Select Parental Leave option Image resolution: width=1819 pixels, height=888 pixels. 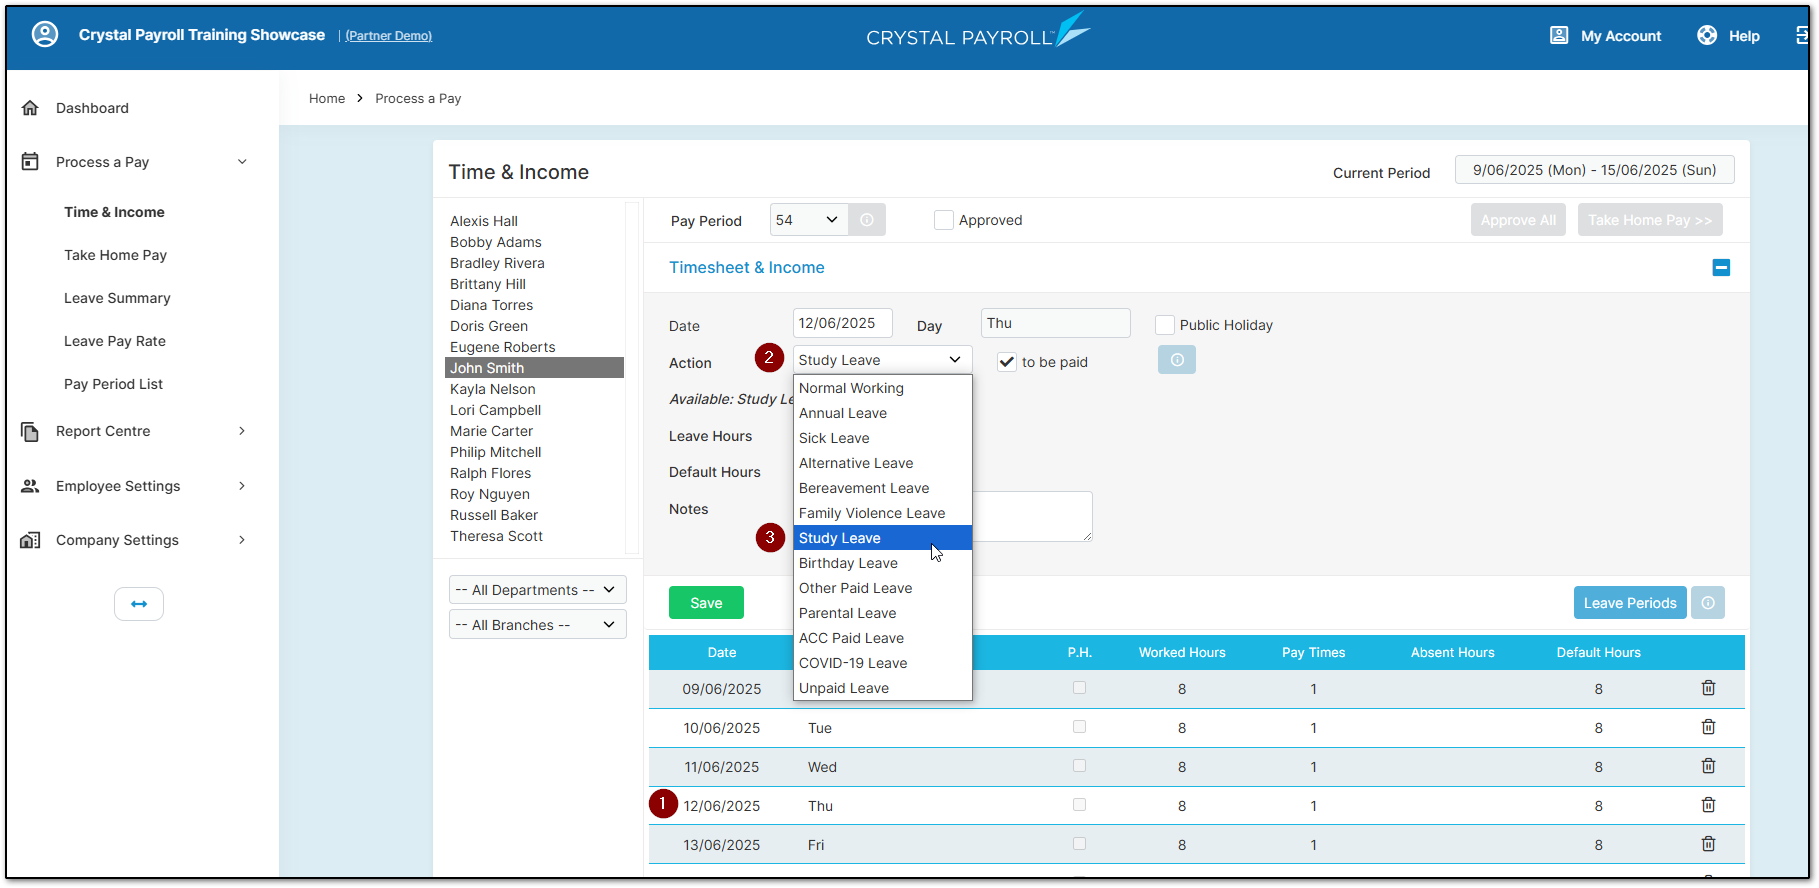point(882,613)
